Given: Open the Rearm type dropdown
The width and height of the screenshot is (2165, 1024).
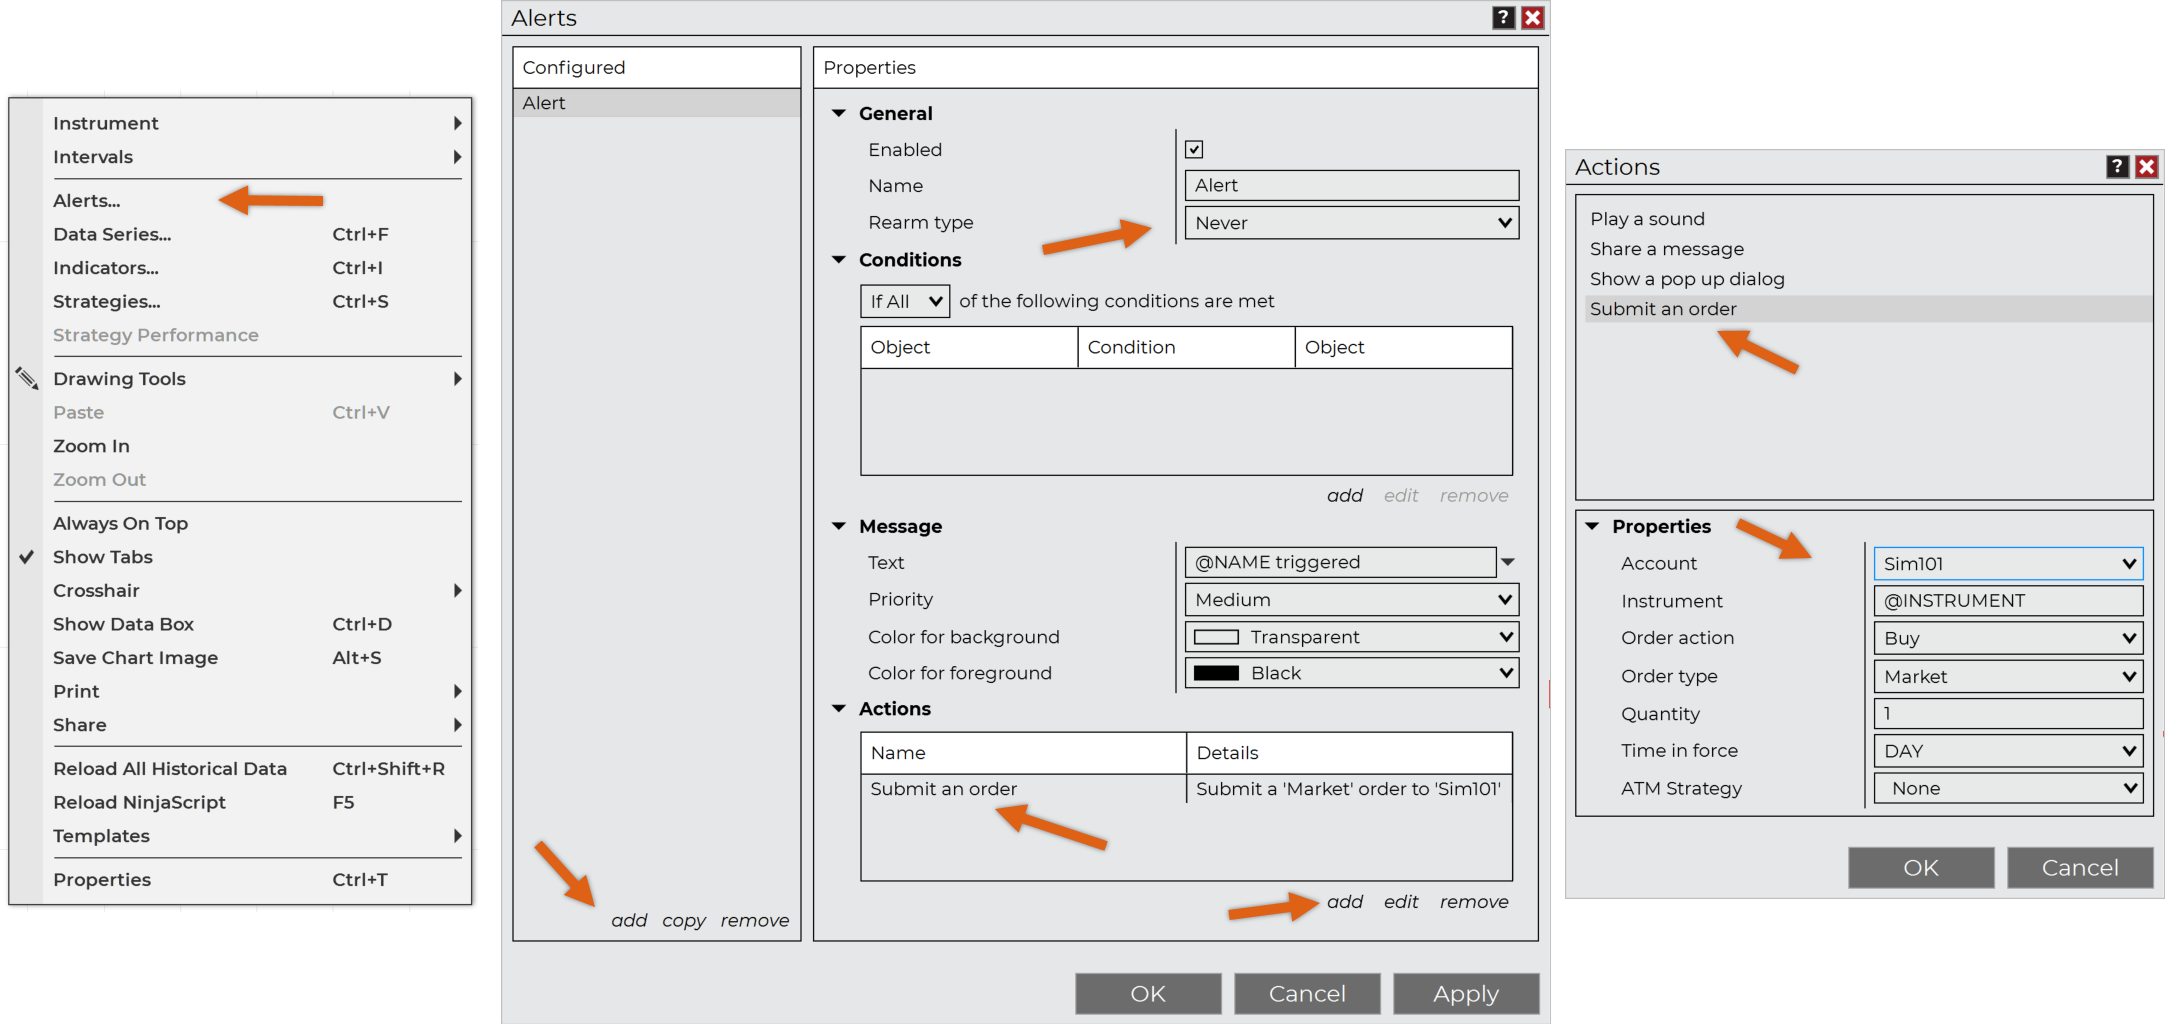Looking at the screenshot, I should (1351, 223).
